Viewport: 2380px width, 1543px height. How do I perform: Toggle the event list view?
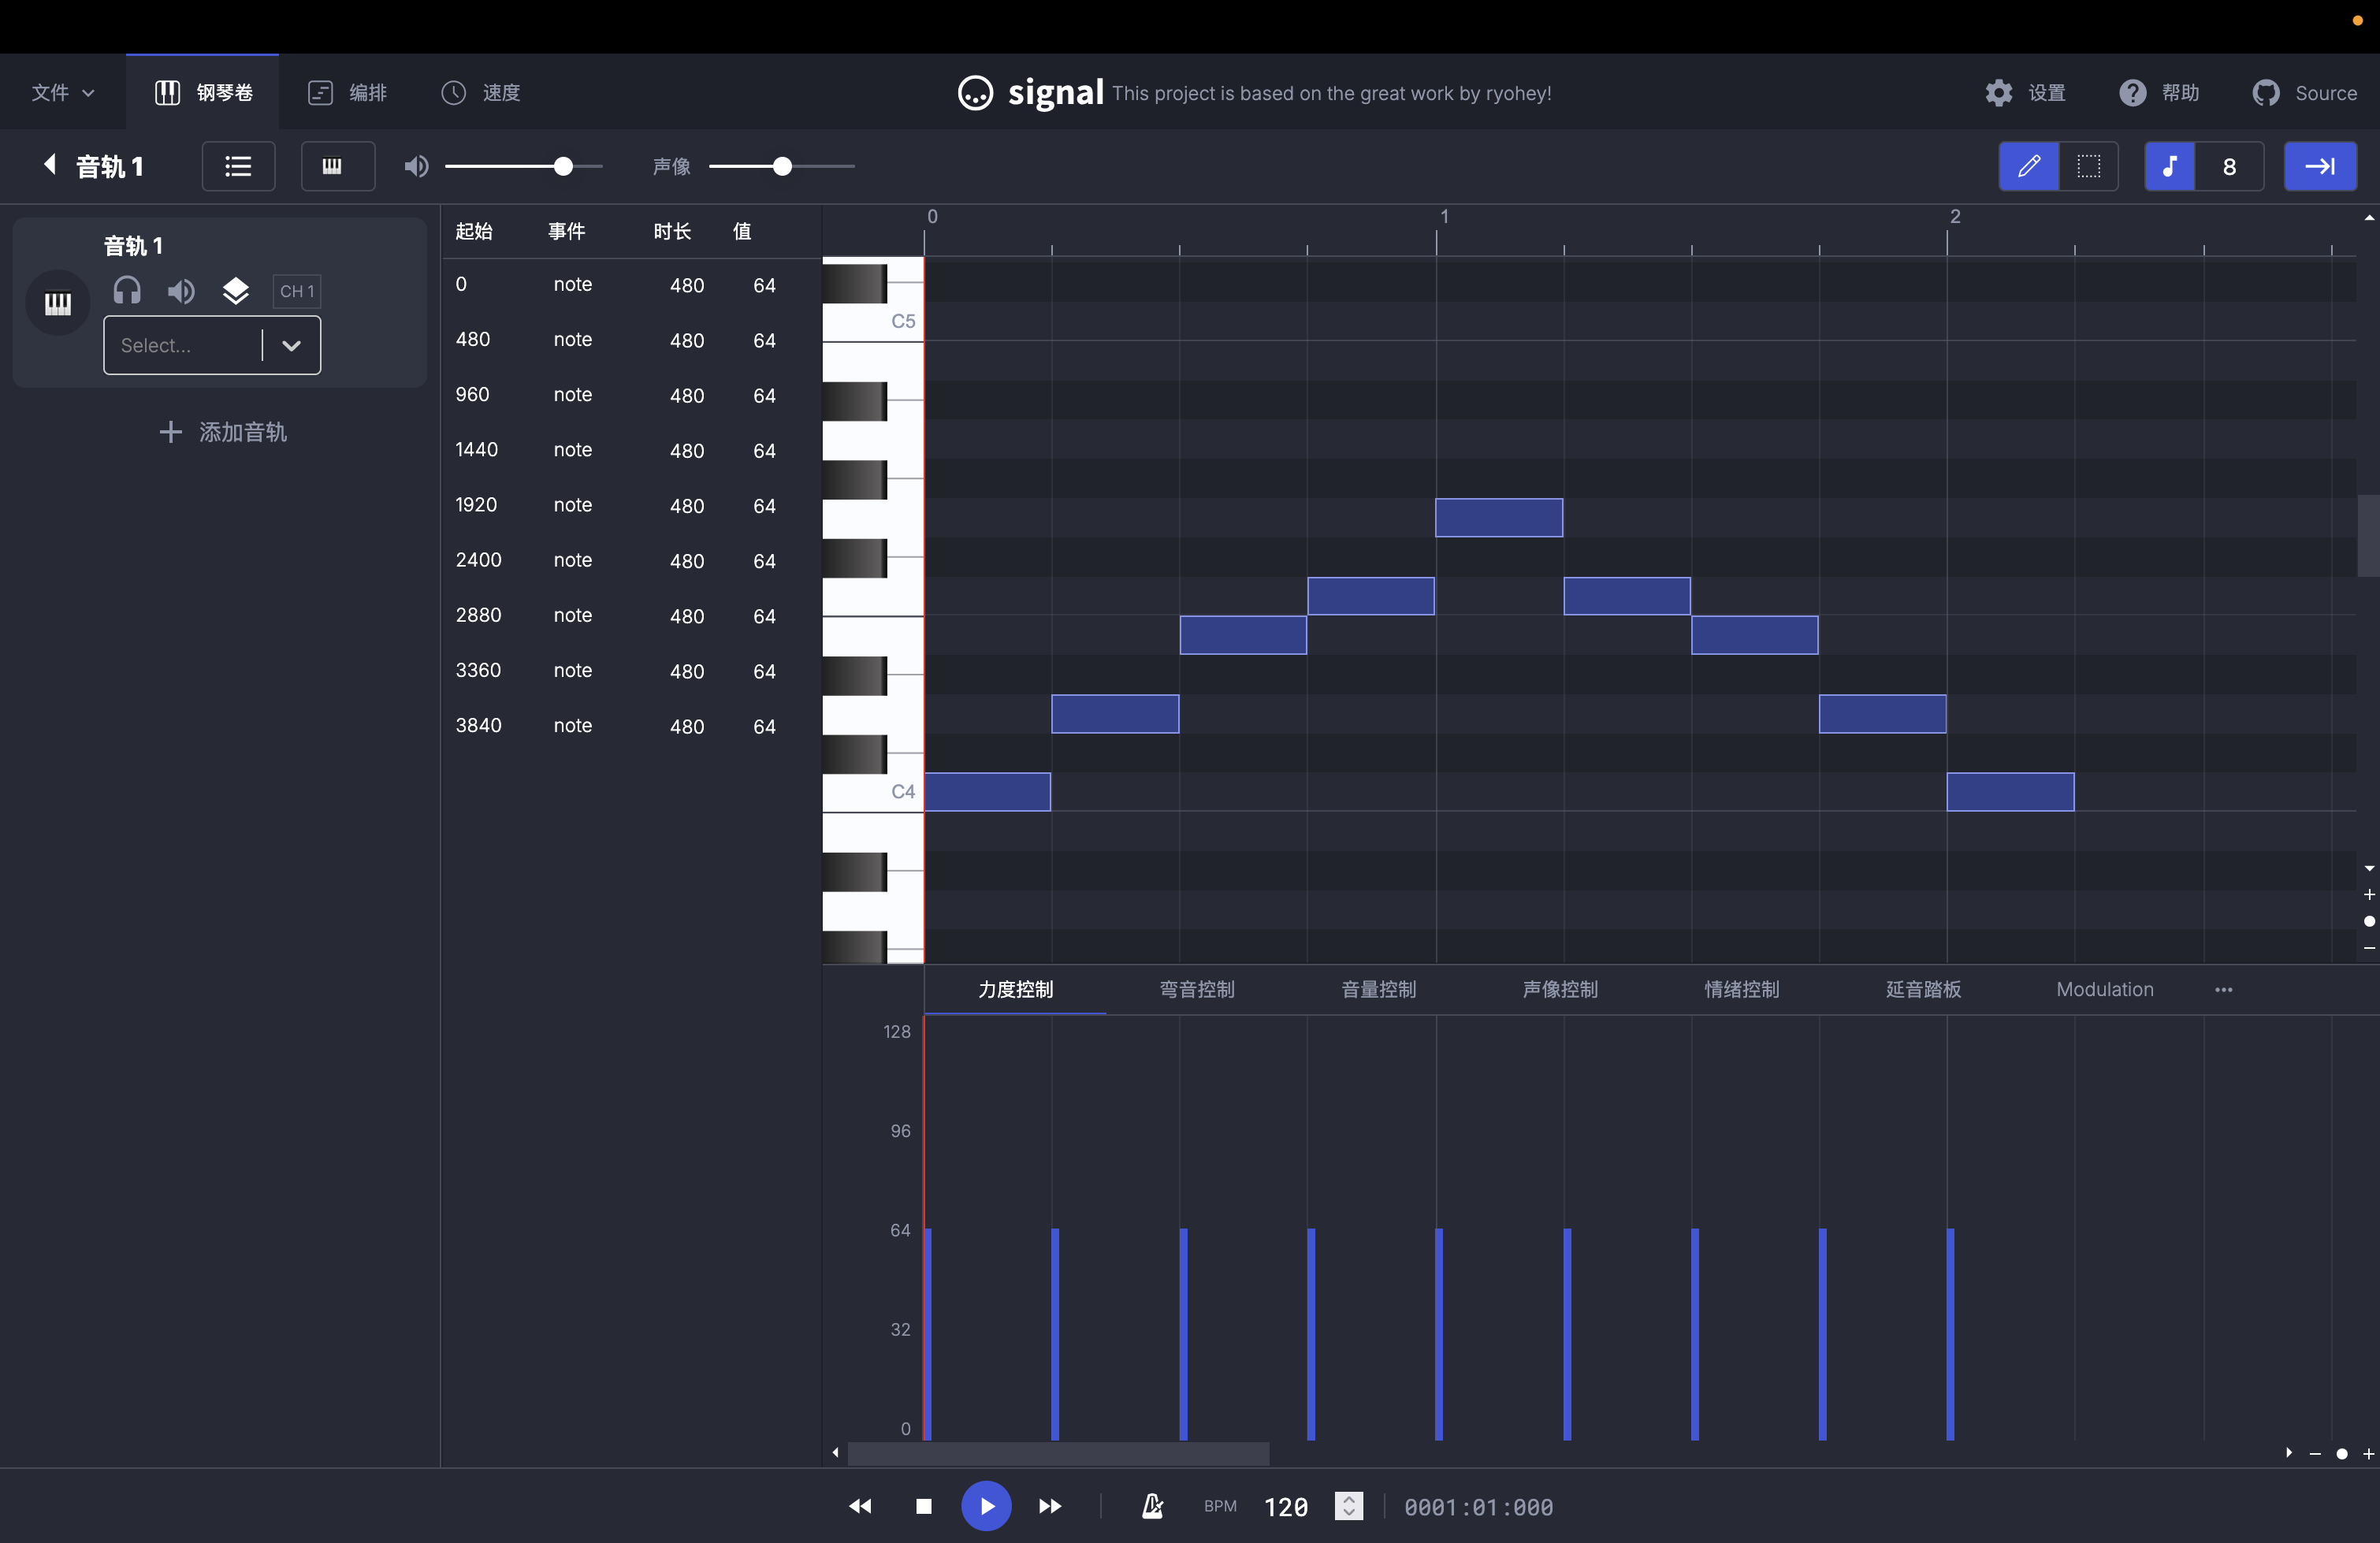coord(238,166)
